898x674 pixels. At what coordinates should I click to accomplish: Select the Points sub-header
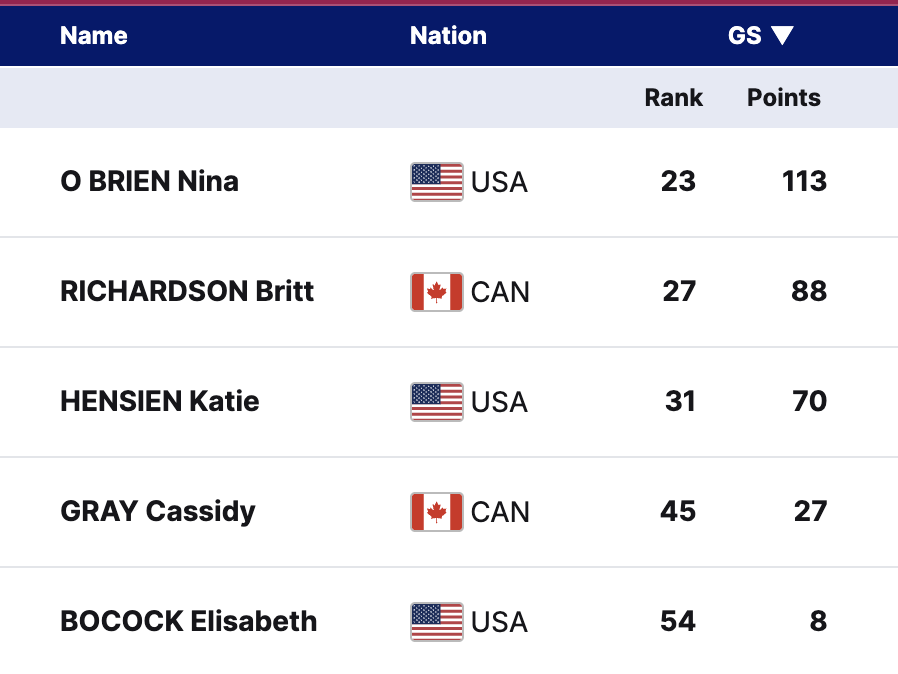[x=784, y=98]
